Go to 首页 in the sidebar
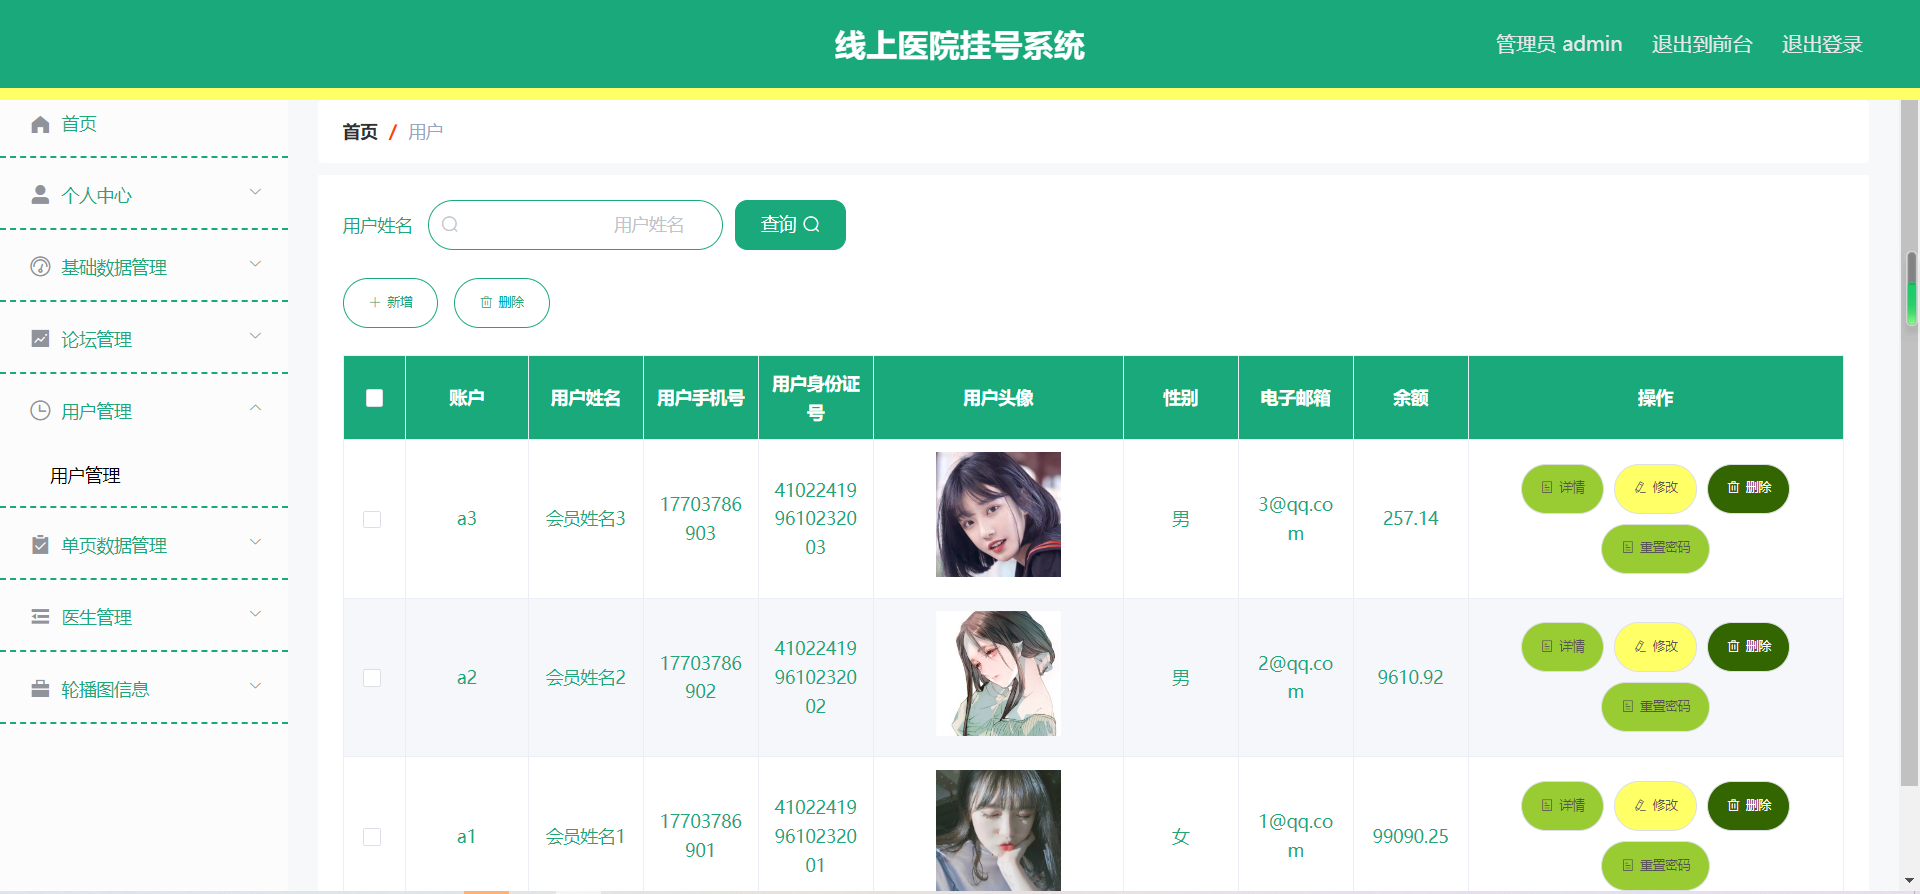Screen dimensions: 1920x894 click(x=144, y=124)
